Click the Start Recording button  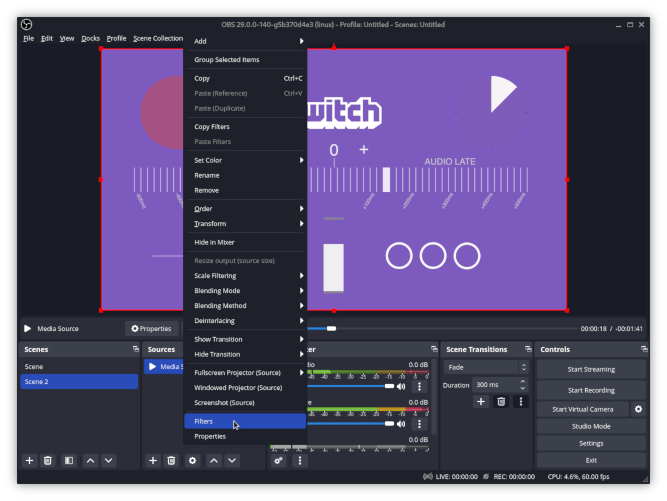tap(591, 390)
